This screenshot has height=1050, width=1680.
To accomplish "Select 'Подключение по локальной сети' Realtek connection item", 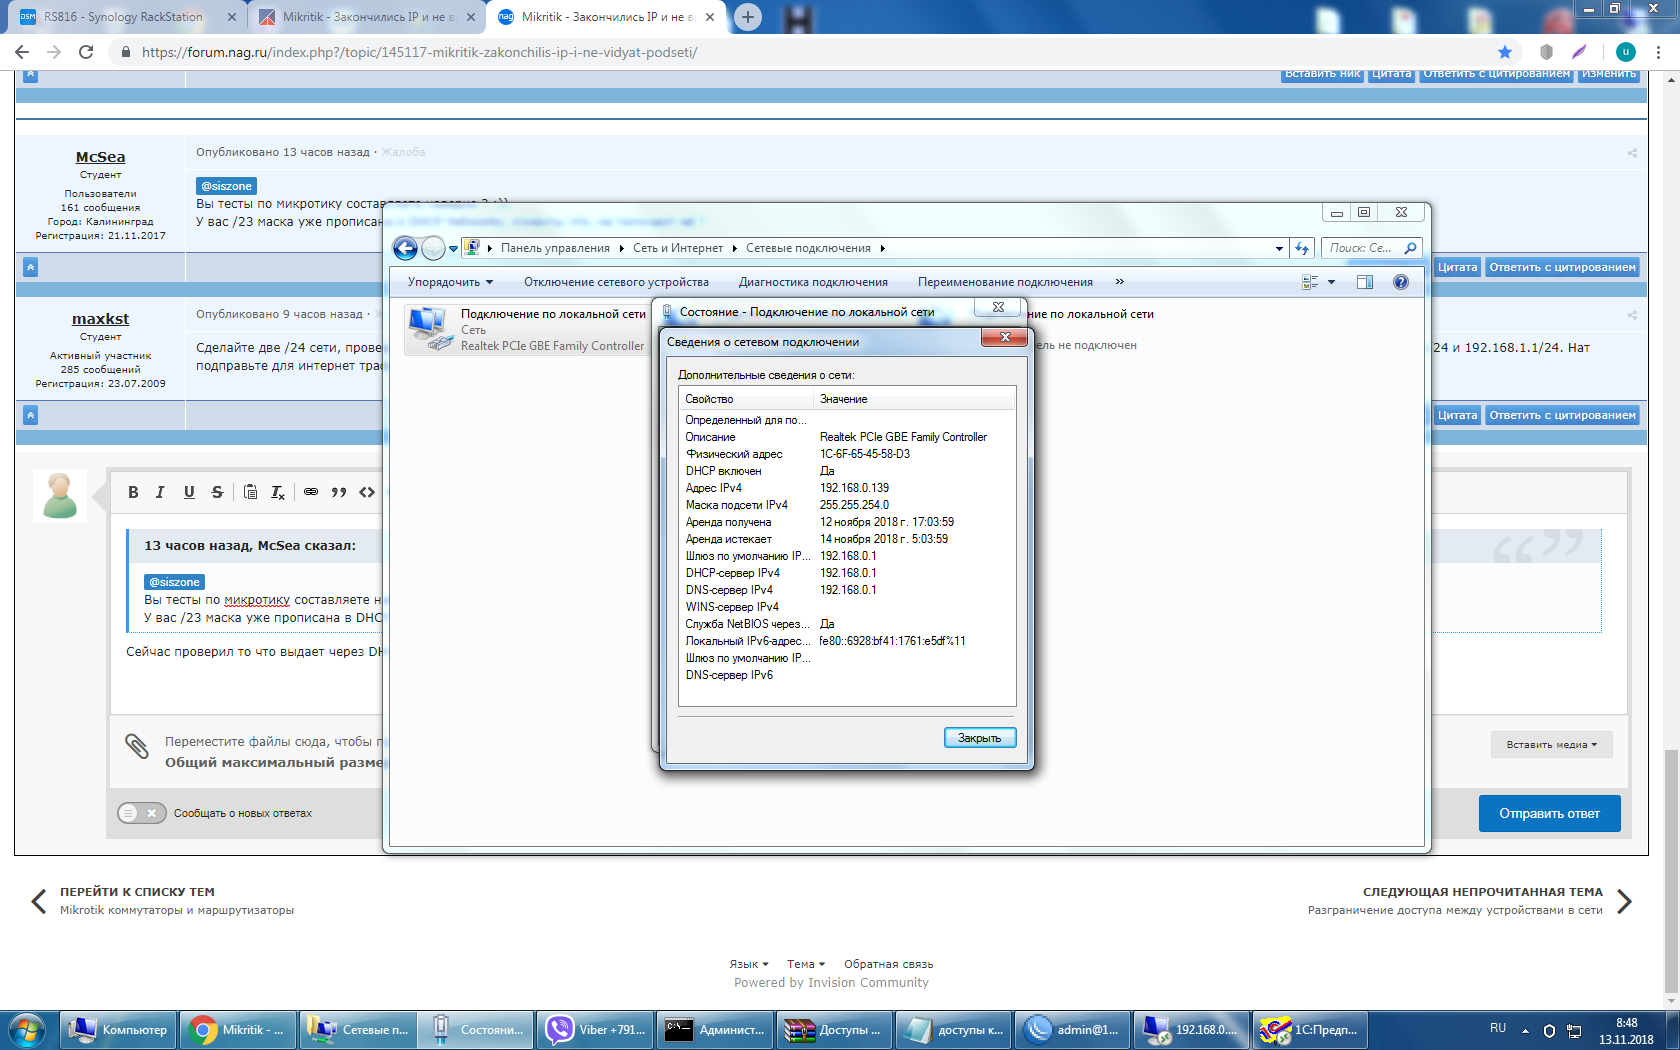I will tap(526, 329).
